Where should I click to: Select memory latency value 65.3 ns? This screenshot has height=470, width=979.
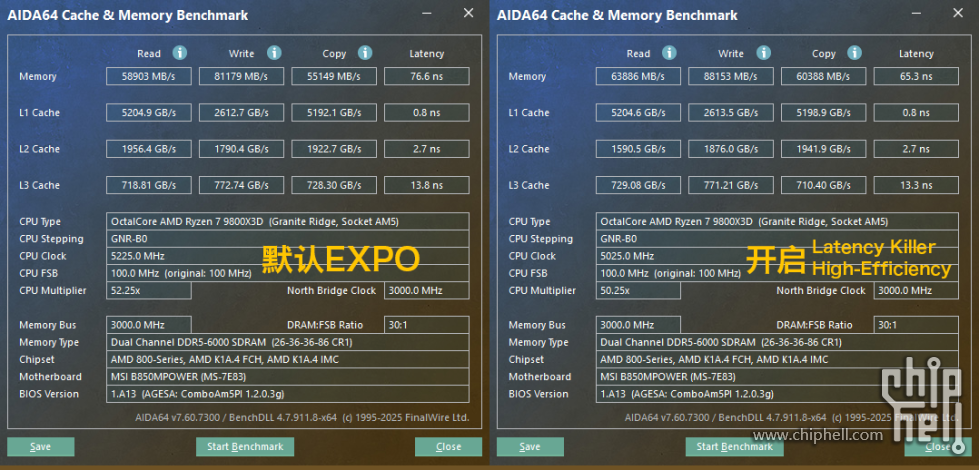916,77
